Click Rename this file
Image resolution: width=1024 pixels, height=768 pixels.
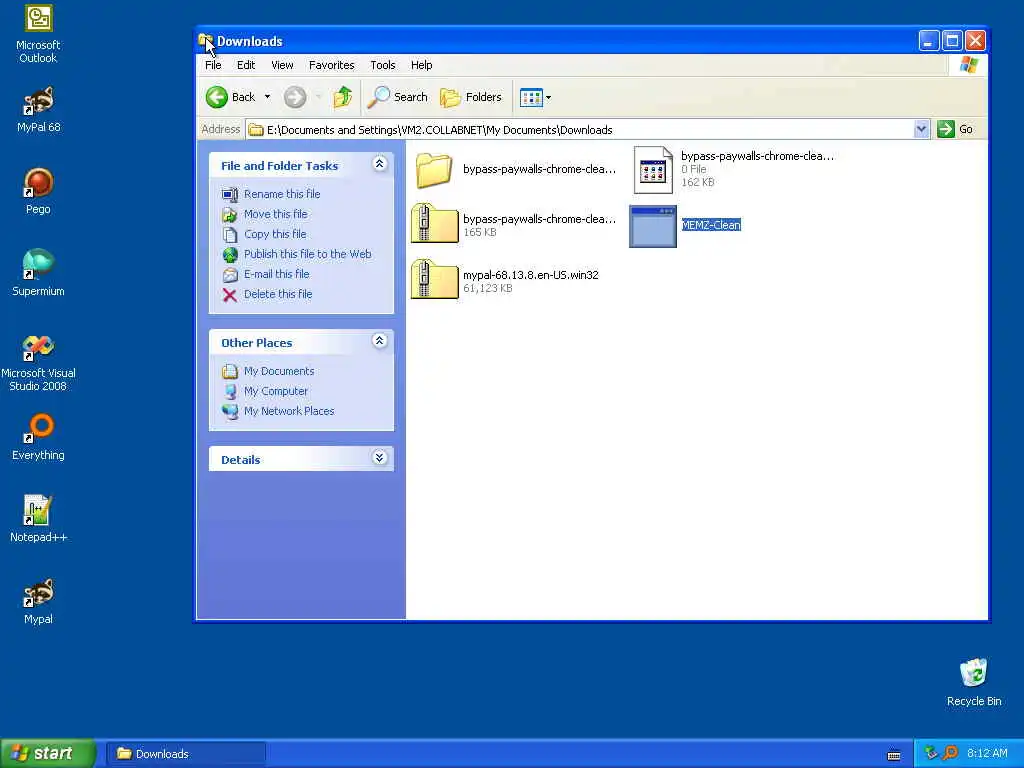pos(281,194)
